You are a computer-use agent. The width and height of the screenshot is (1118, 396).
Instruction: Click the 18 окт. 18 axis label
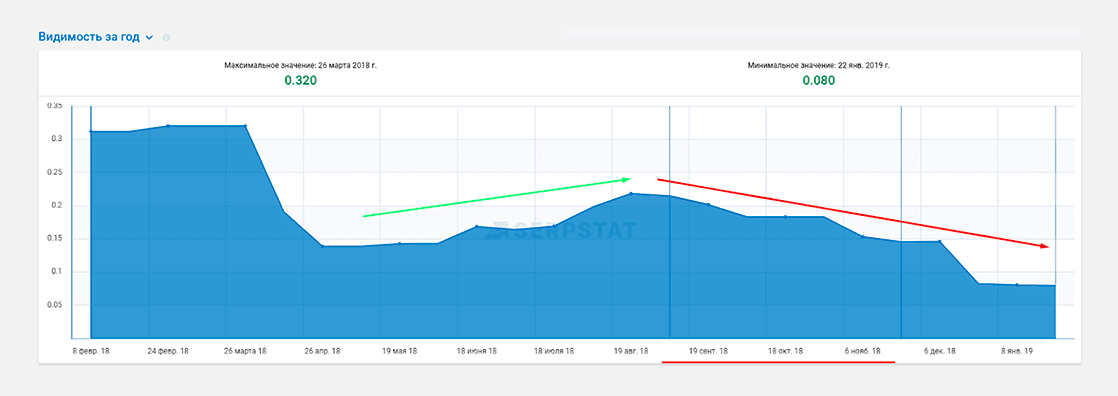tap(786, 351)
